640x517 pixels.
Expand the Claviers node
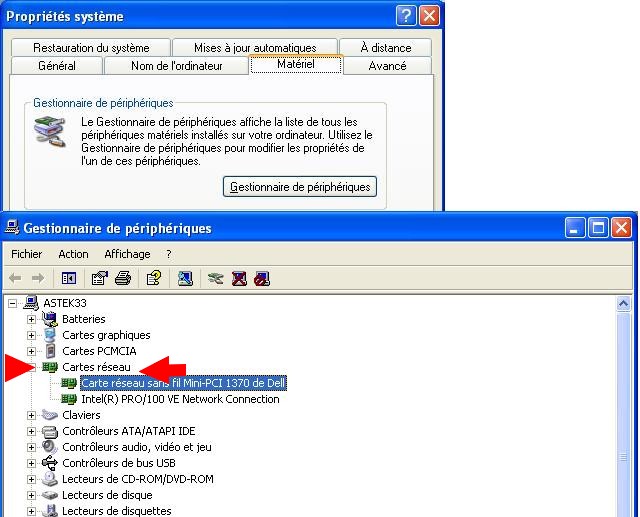(x=32, y=415)
